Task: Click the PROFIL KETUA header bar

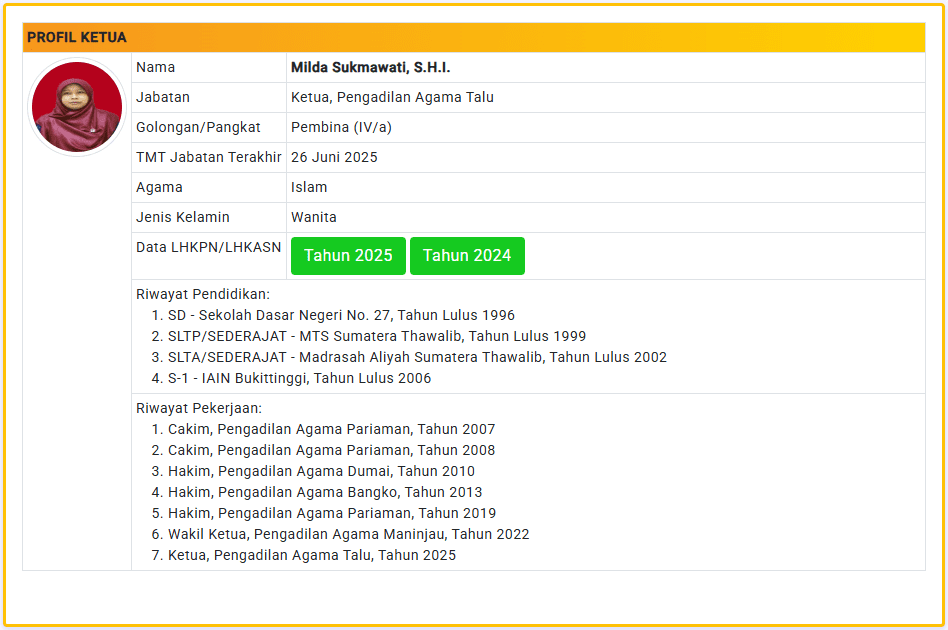Action: pos(473,38)
